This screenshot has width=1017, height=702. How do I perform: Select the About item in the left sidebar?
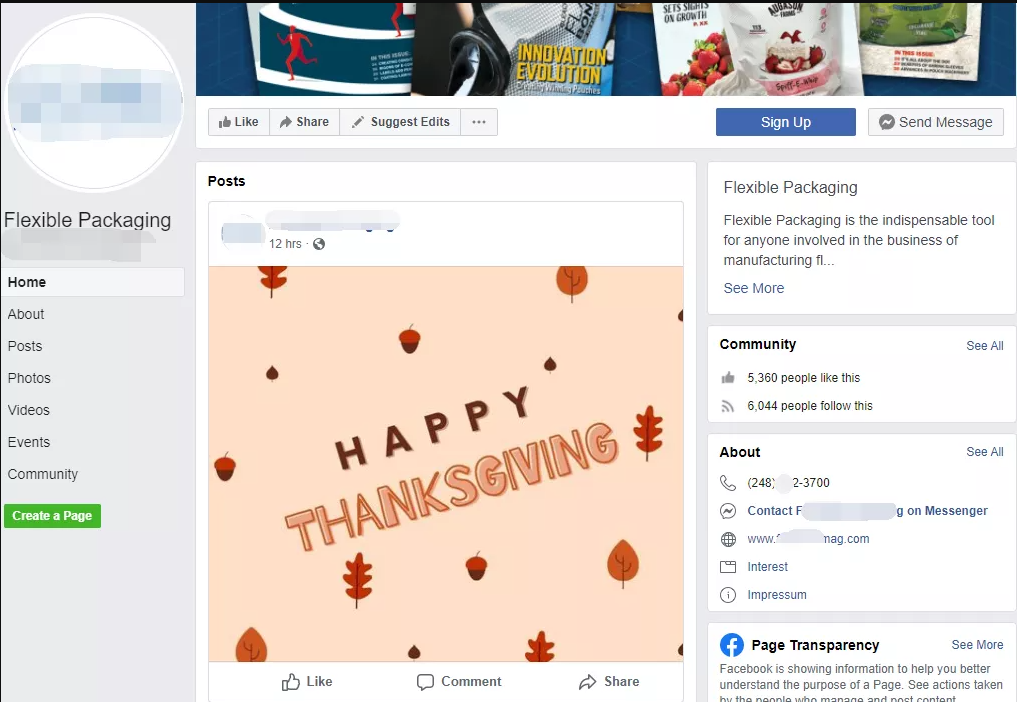click(x=26, y=314)
